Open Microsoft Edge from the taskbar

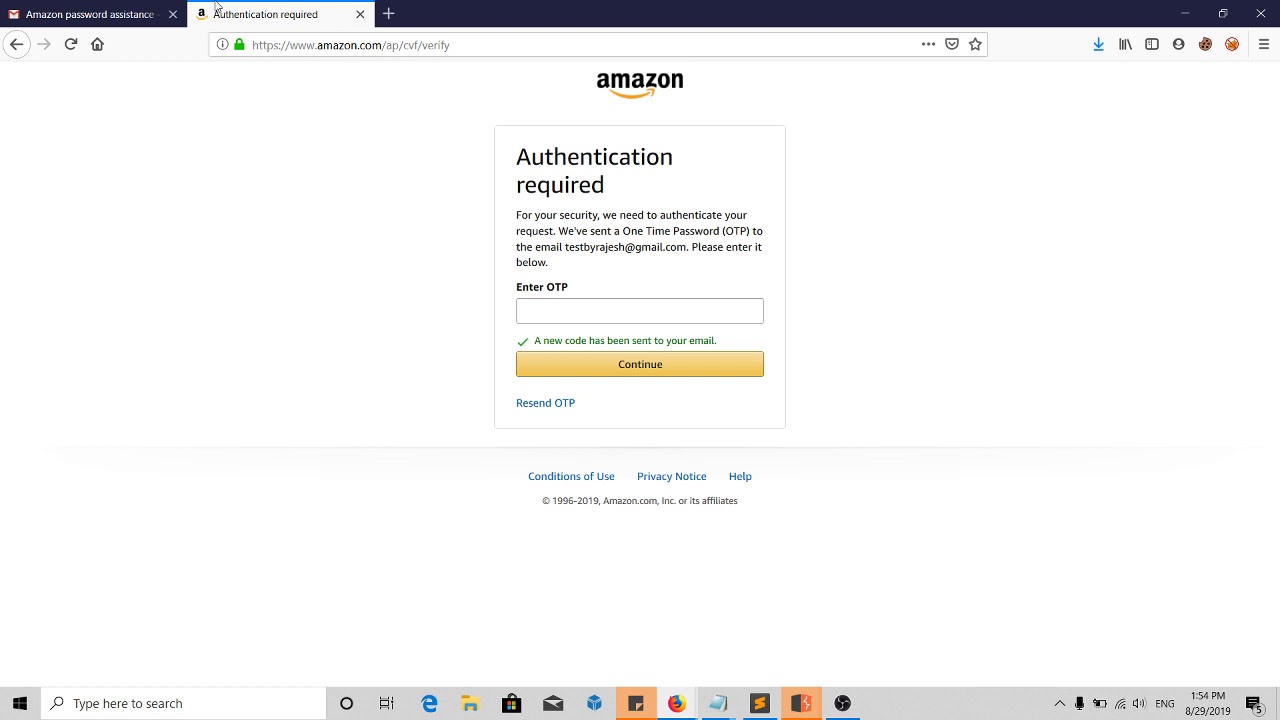[x=429, y=704]
